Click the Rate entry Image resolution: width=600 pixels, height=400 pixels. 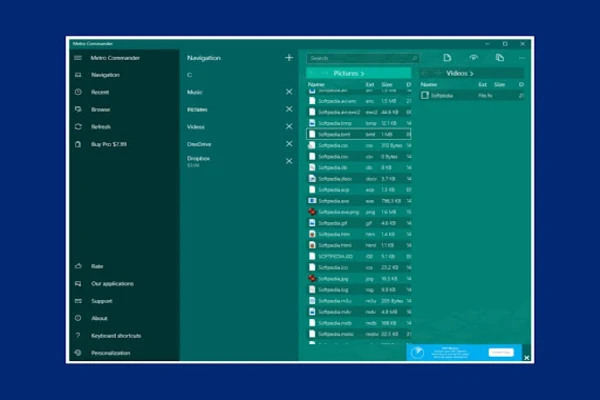[97, 266]
